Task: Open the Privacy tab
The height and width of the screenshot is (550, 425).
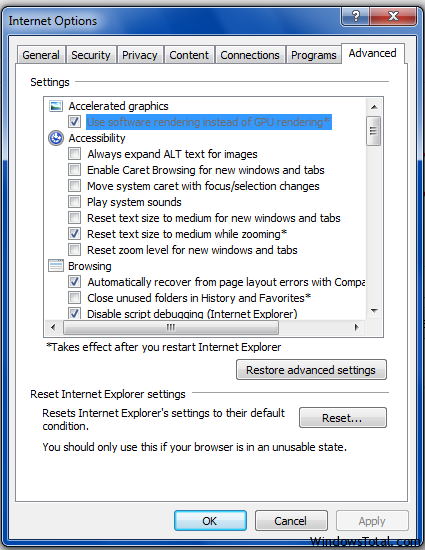Action: [140, 55]
